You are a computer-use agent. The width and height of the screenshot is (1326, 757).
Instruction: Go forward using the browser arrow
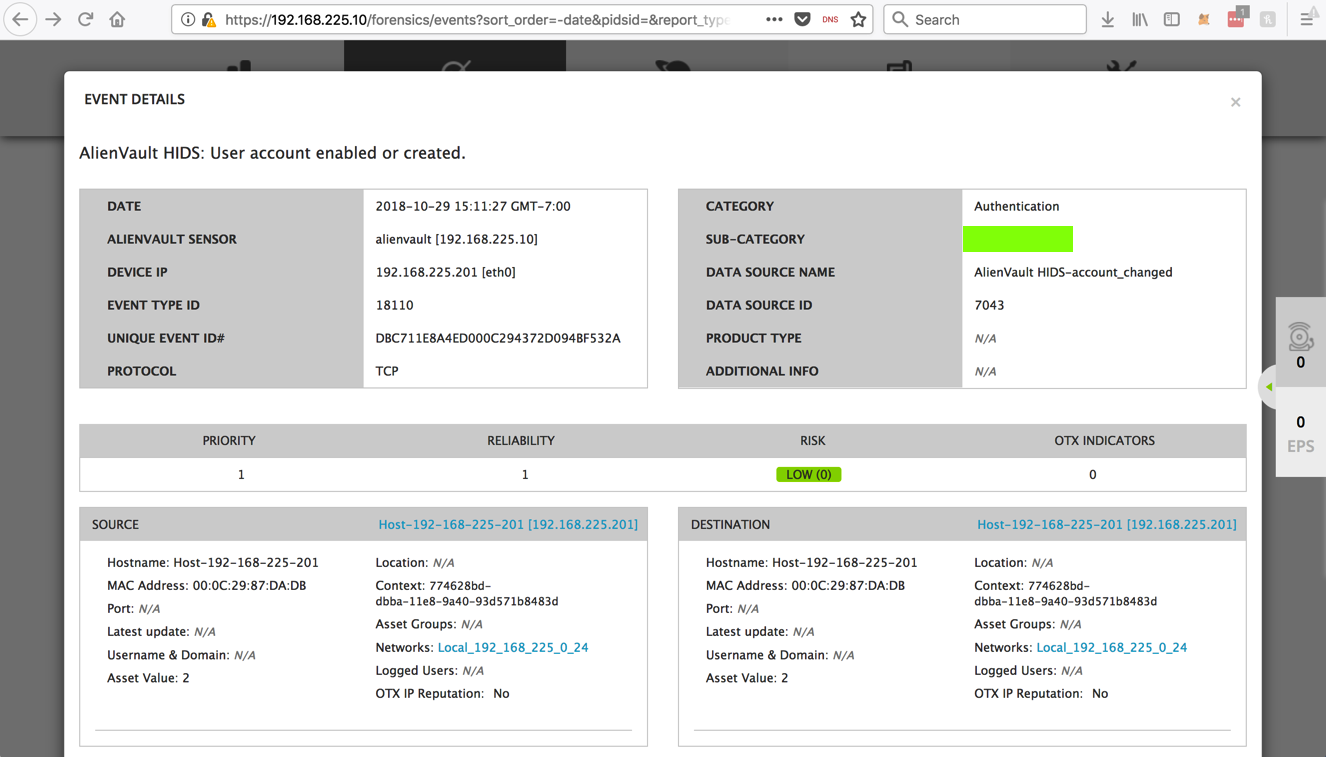point(54,19)
